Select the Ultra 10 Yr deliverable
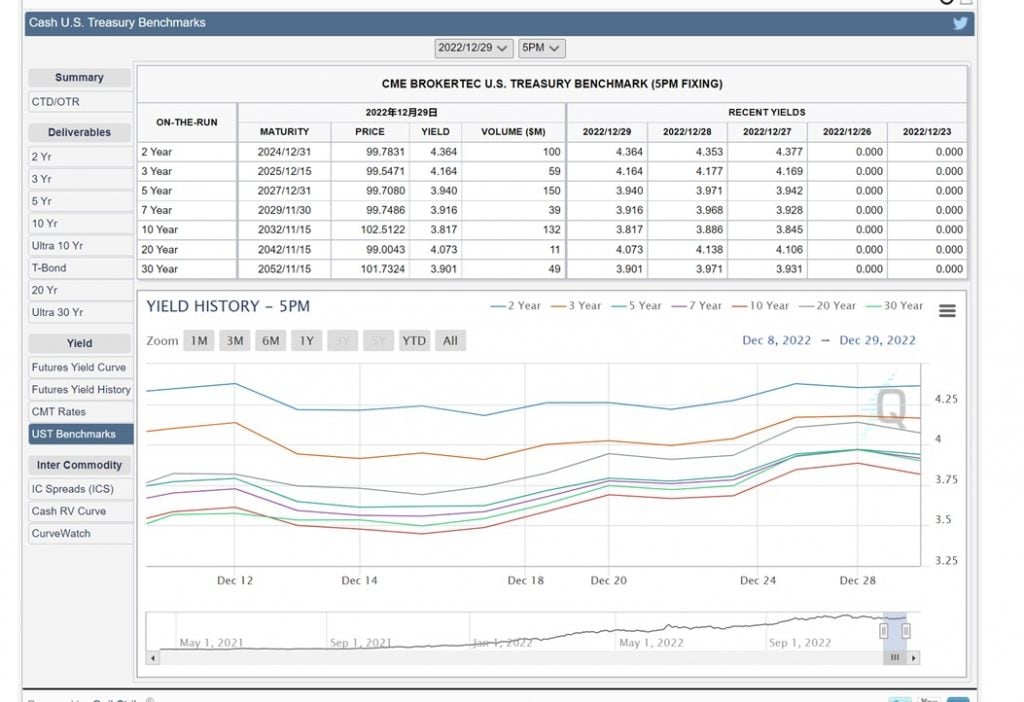 point(80,246)
